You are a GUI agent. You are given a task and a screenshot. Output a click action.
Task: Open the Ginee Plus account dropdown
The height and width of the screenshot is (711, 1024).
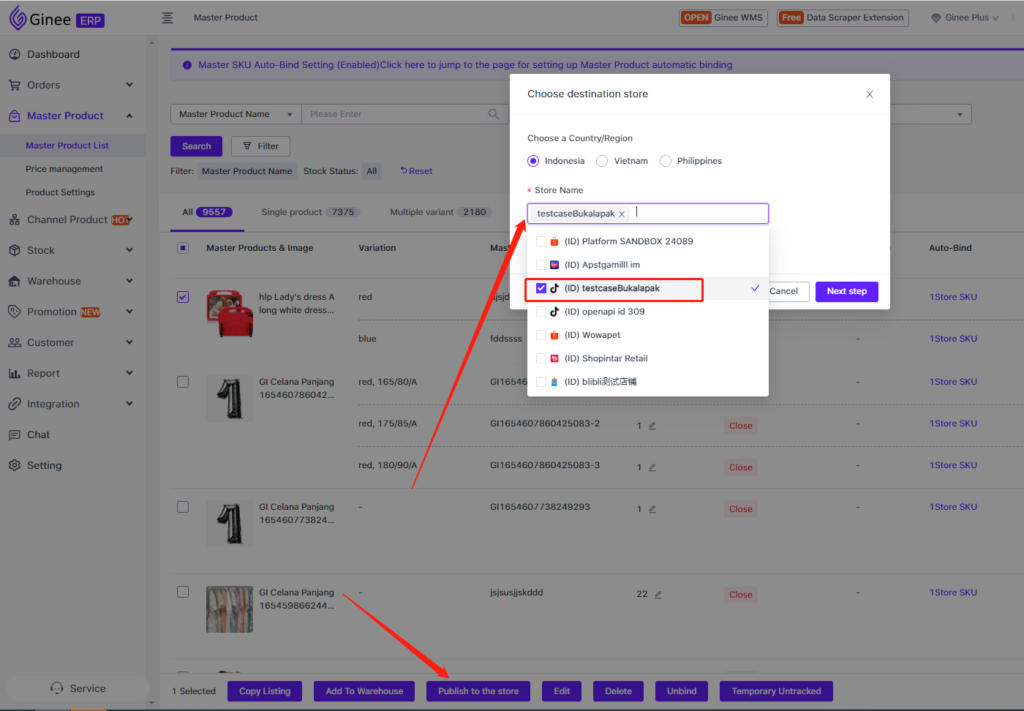click(965, 18)
